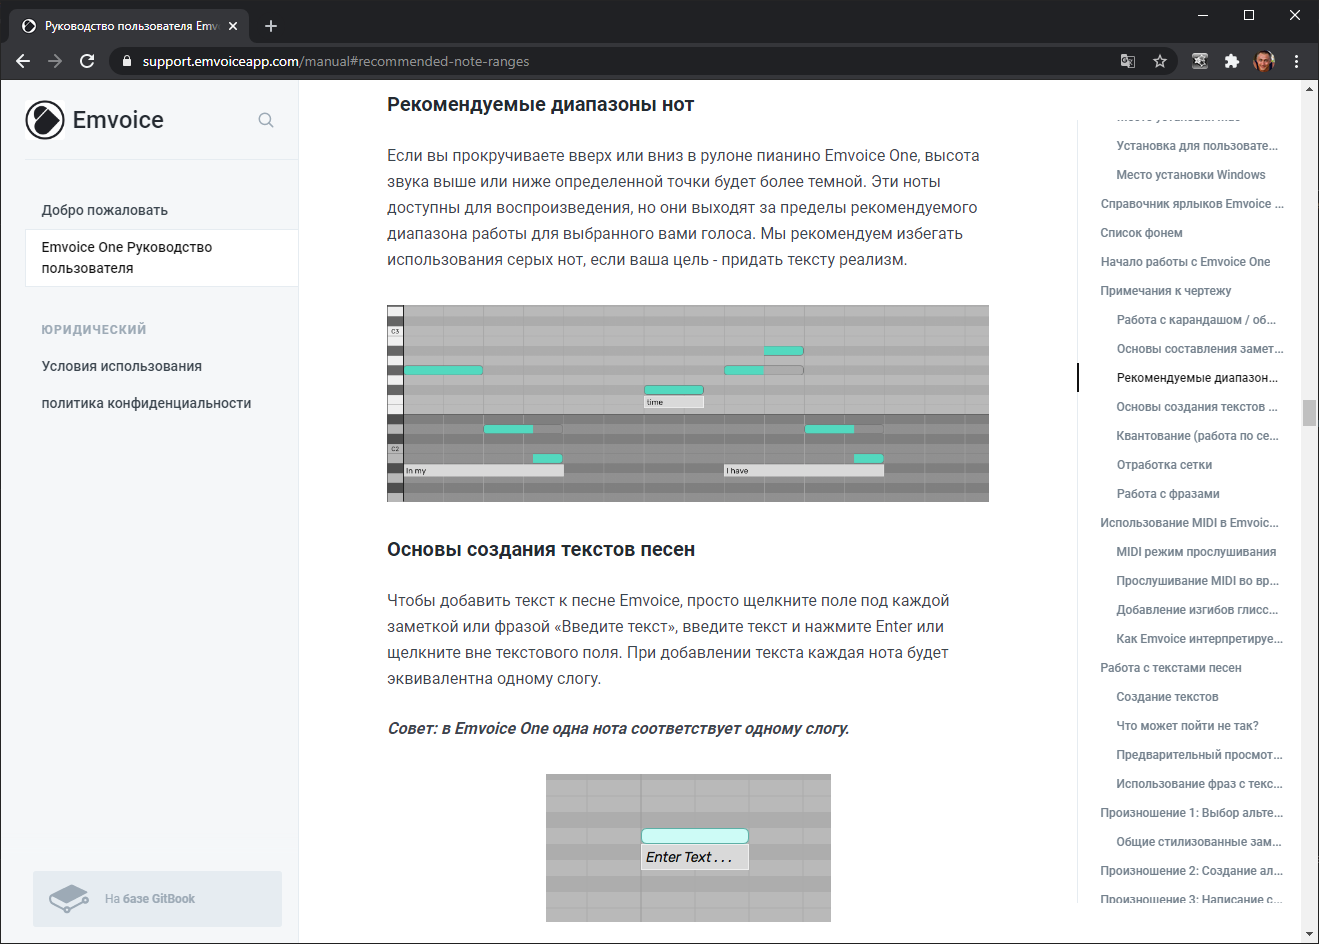Open a new tab with plus button
The width and height of the screenshot is (1319, 944).
271,26
